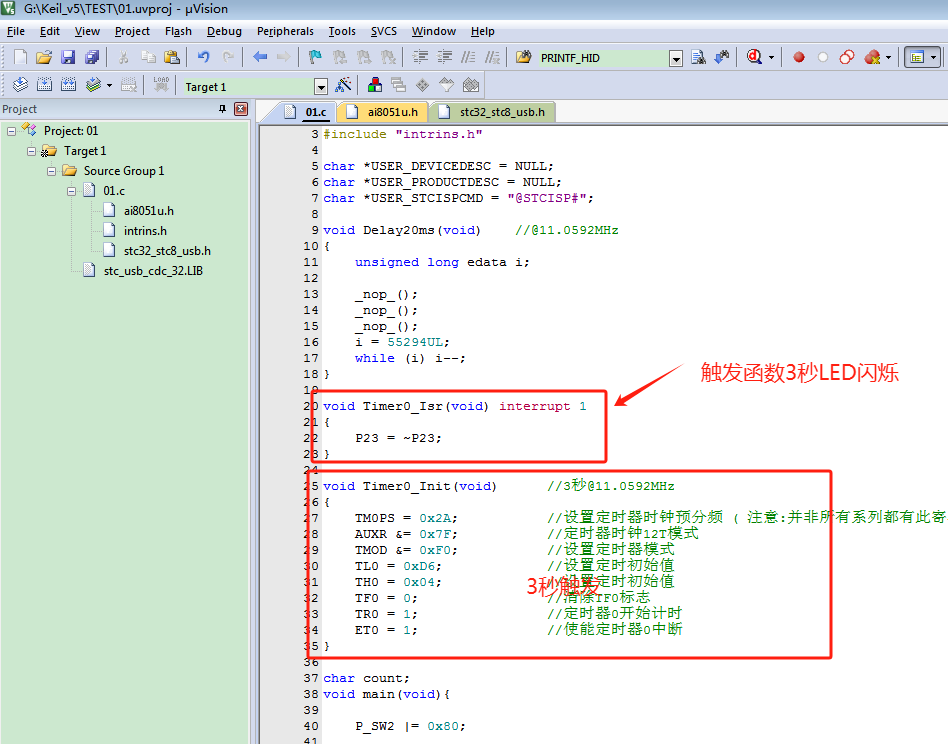
Task: Open the Debug menu
Action: [x=224, y=31]
